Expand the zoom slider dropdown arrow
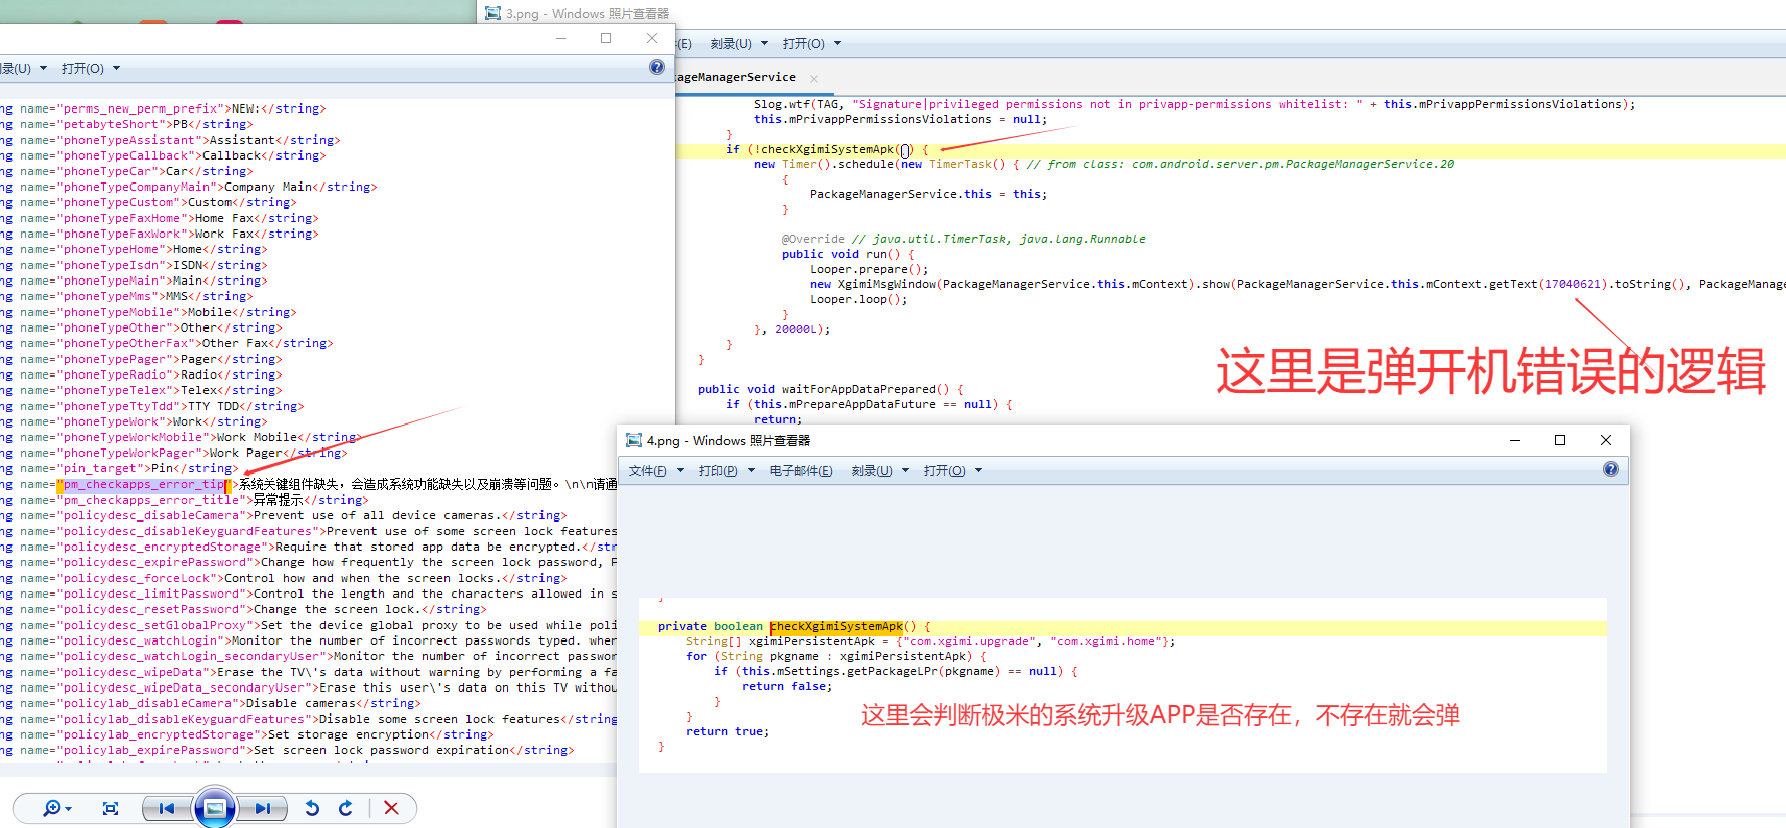The image size is (1786, 828). [69, 809]
